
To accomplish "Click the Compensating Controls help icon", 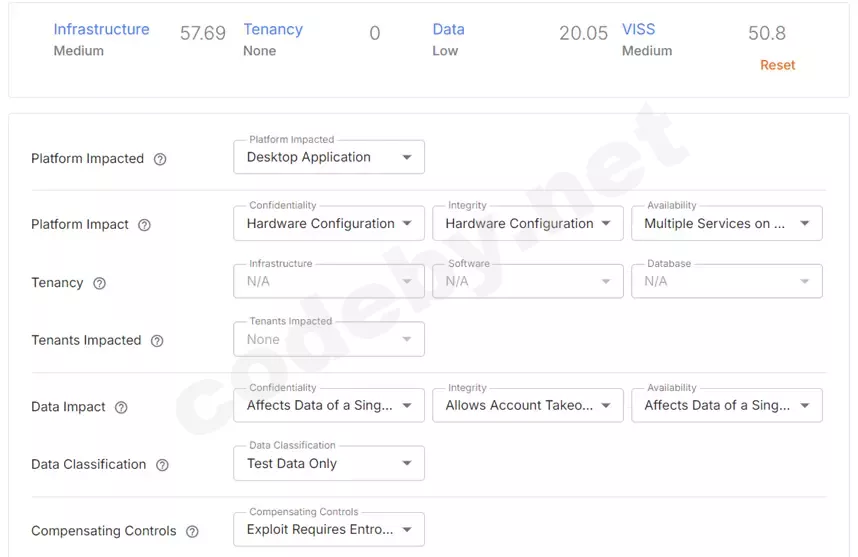I will coord(192,532).
